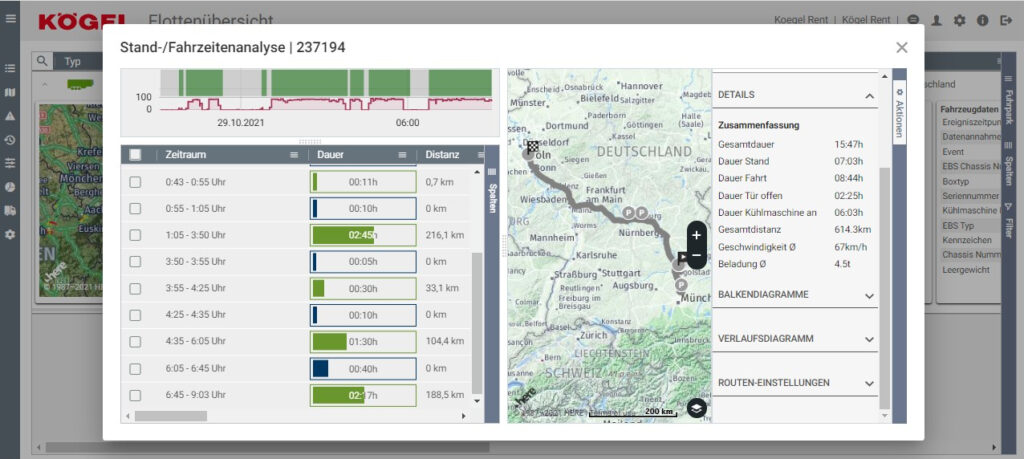The image size is (1024, 459).
Task: Click the user profile icon in header
Action: pos(936,20)
